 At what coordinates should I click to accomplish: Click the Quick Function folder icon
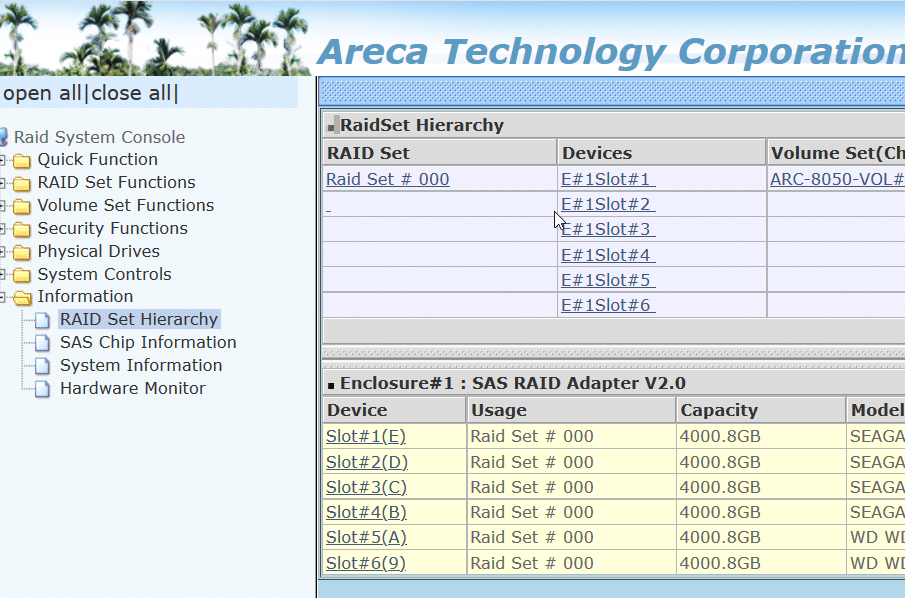click(x=23, y=159)
